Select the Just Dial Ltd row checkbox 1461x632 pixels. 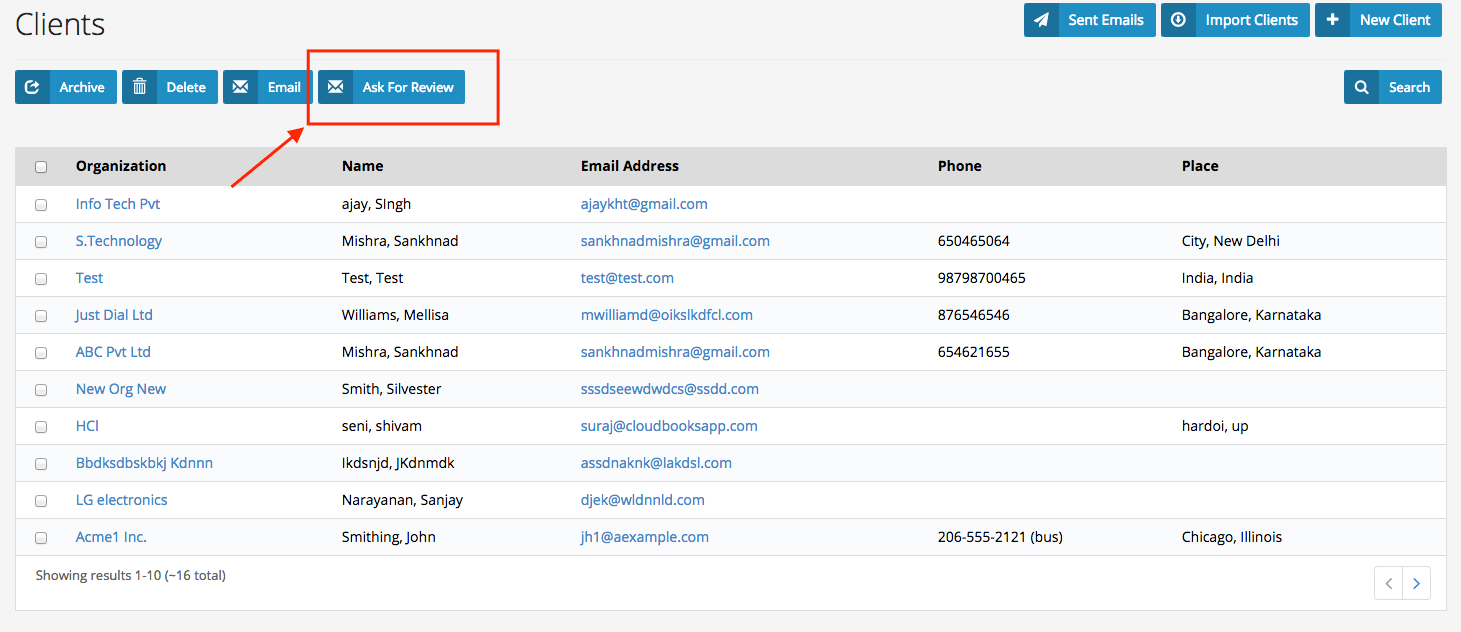(41, 316)
